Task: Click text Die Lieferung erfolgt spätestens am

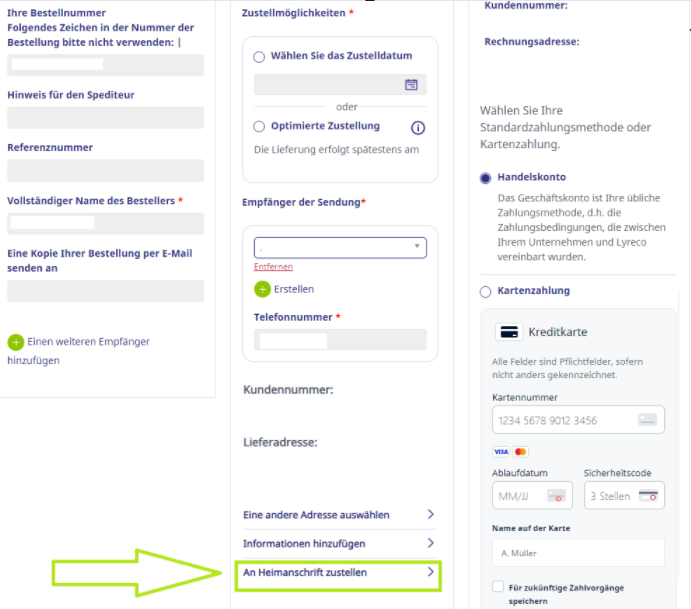Action: point(336,150)
